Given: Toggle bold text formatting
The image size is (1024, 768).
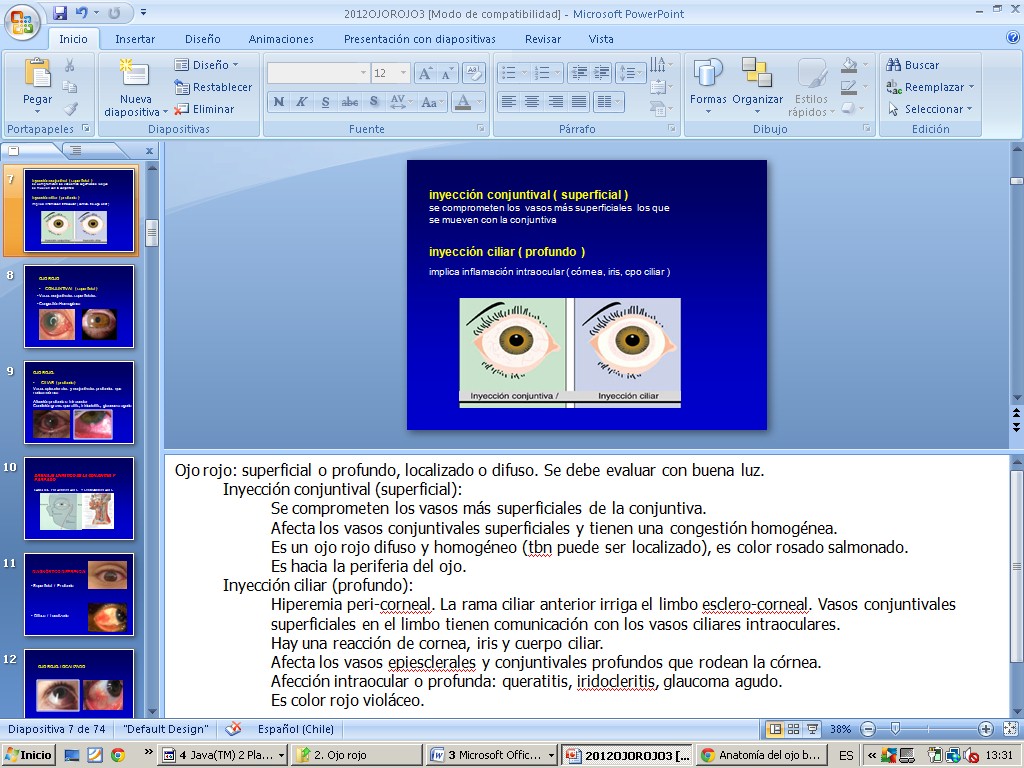Looking at the screenshot, I should [x=278, y=102].
